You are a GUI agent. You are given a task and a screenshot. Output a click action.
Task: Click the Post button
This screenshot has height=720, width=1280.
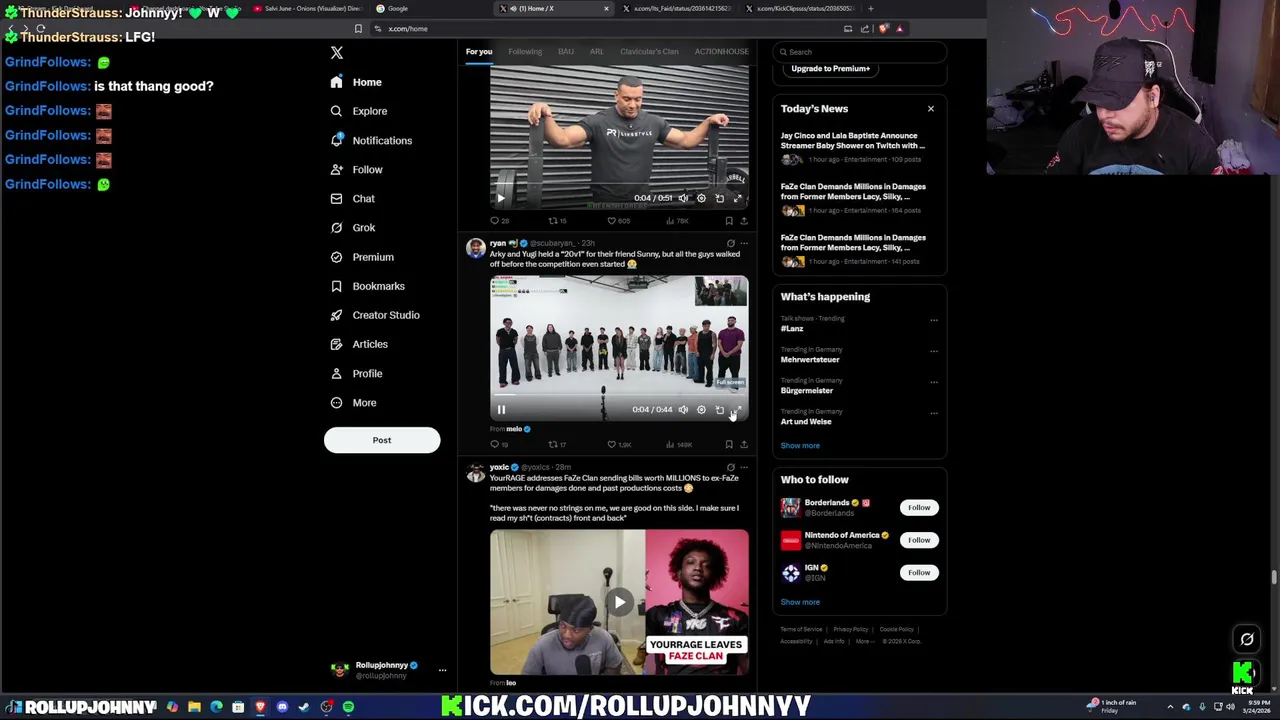[x=382, y=440]
